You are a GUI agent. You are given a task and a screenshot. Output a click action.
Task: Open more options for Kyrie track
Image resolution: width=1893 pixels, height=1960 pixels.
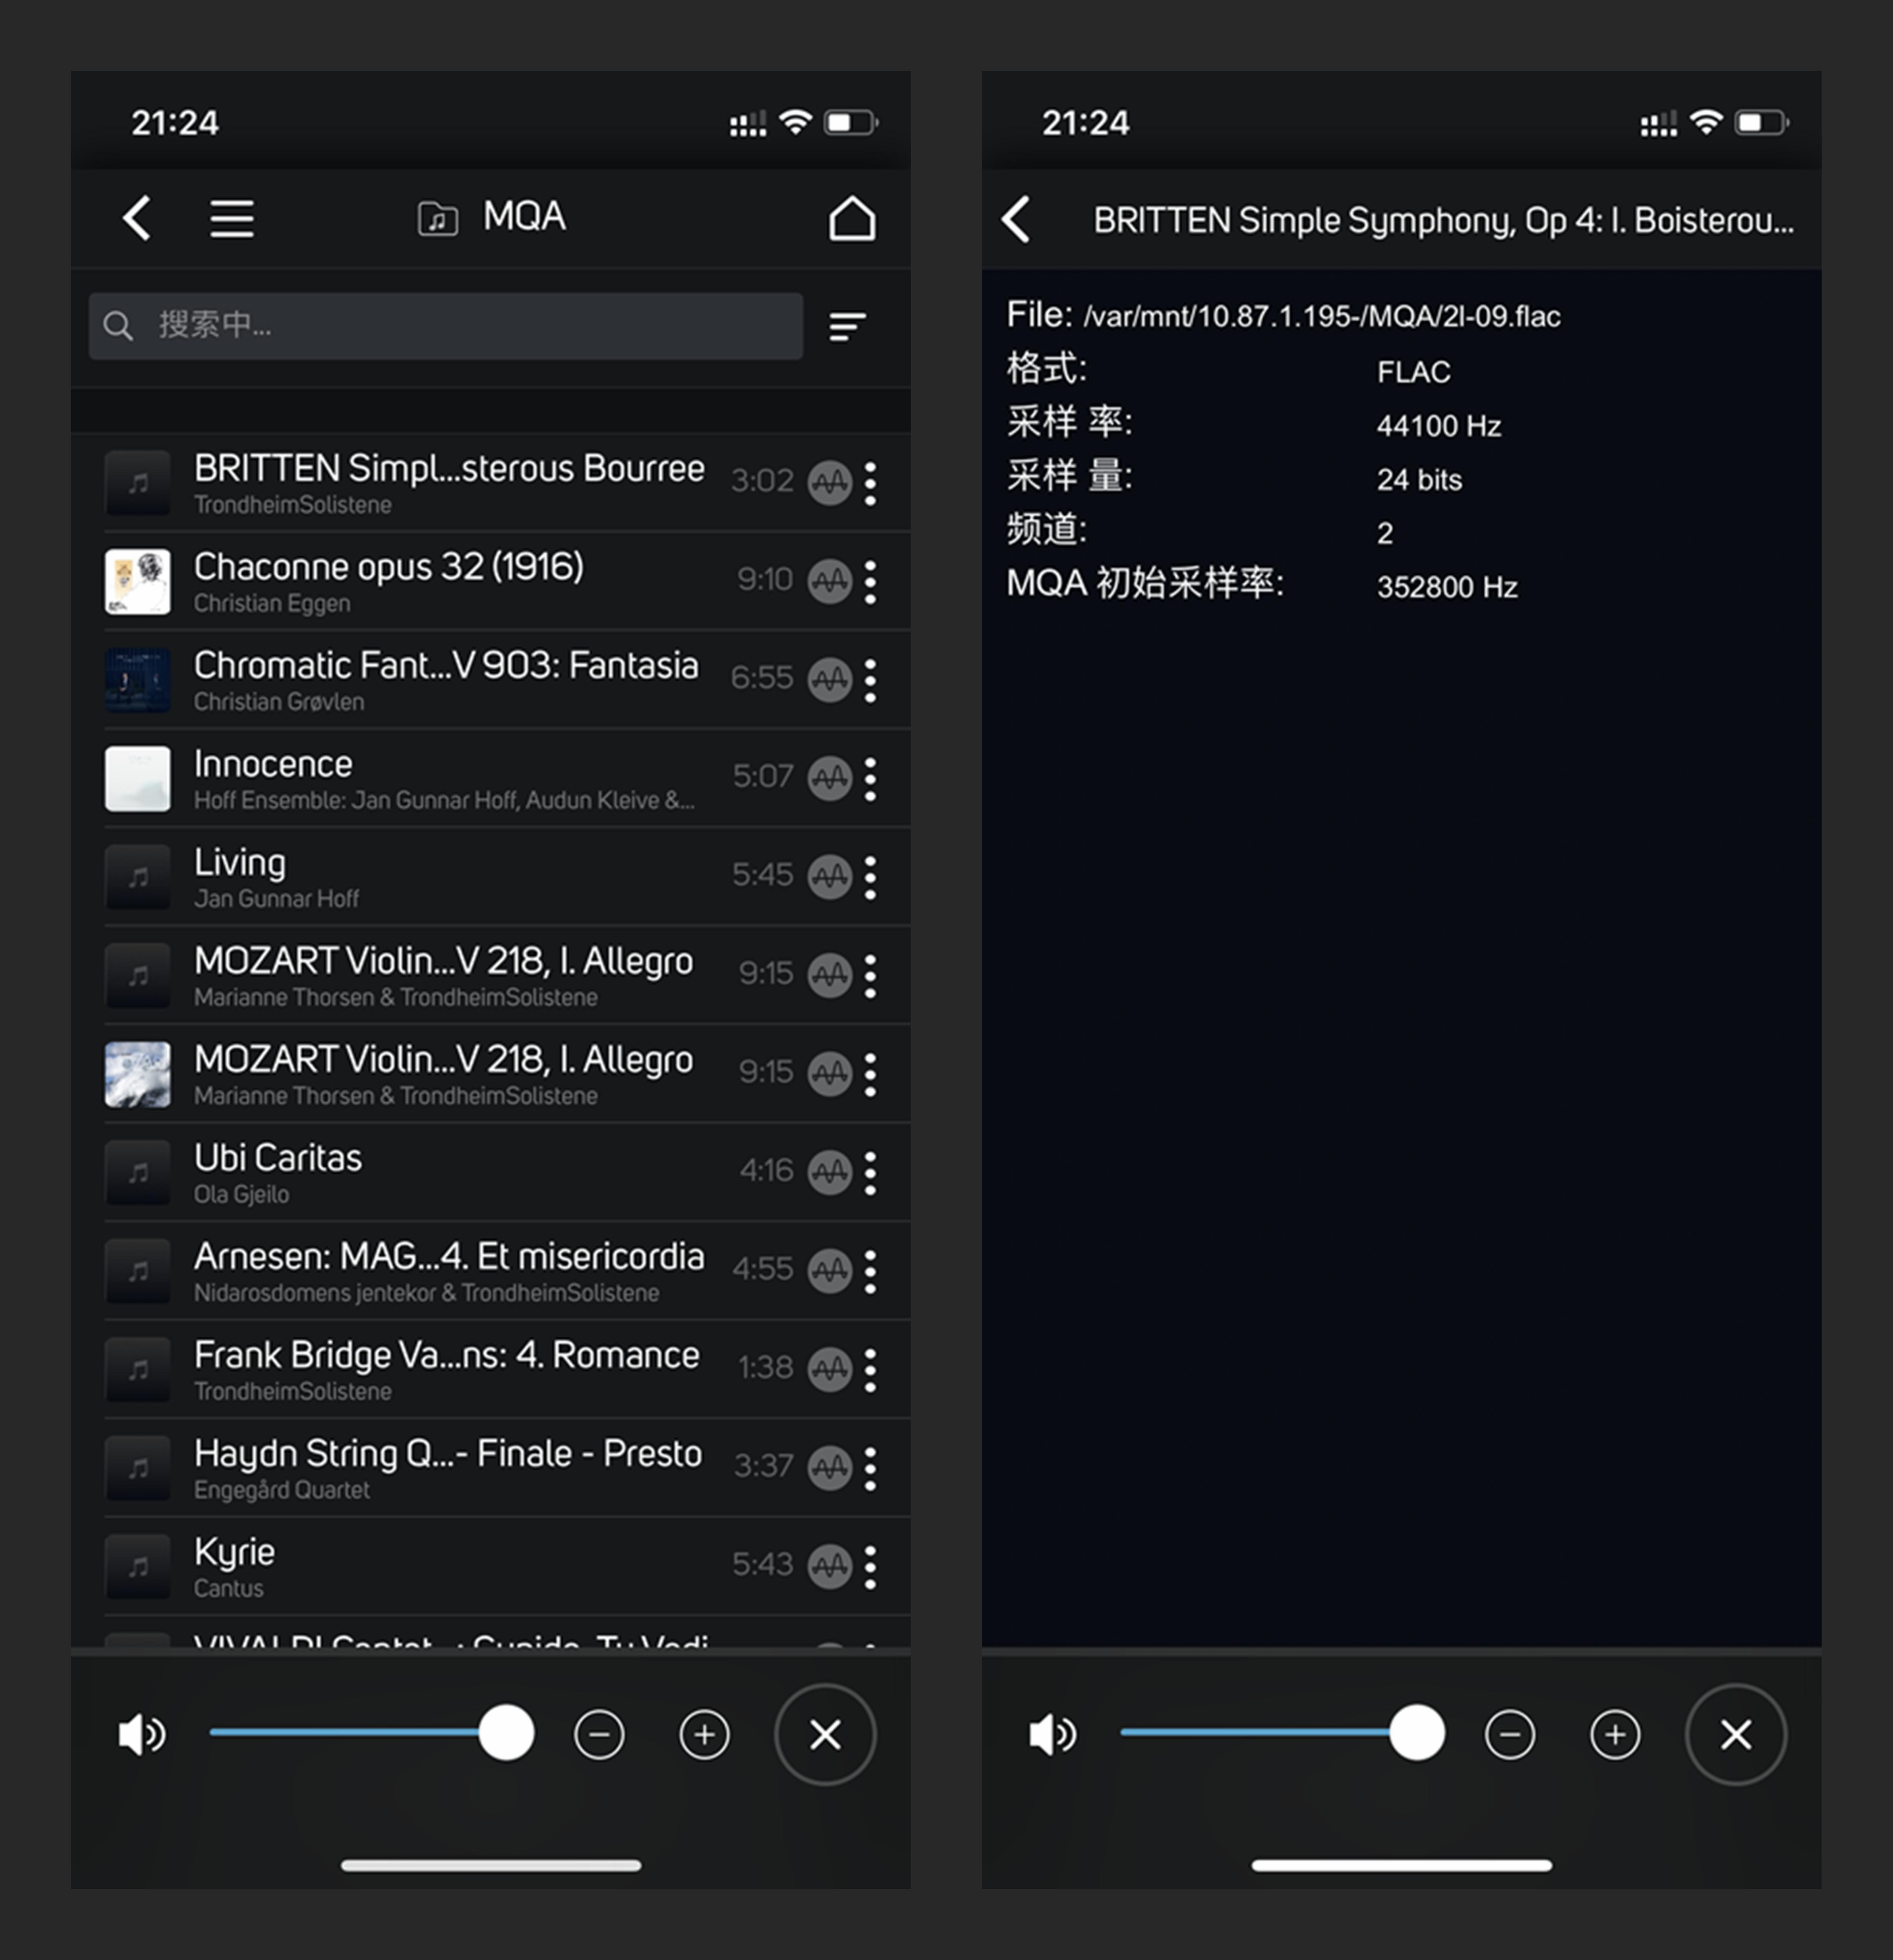(x=870, y=1566)
